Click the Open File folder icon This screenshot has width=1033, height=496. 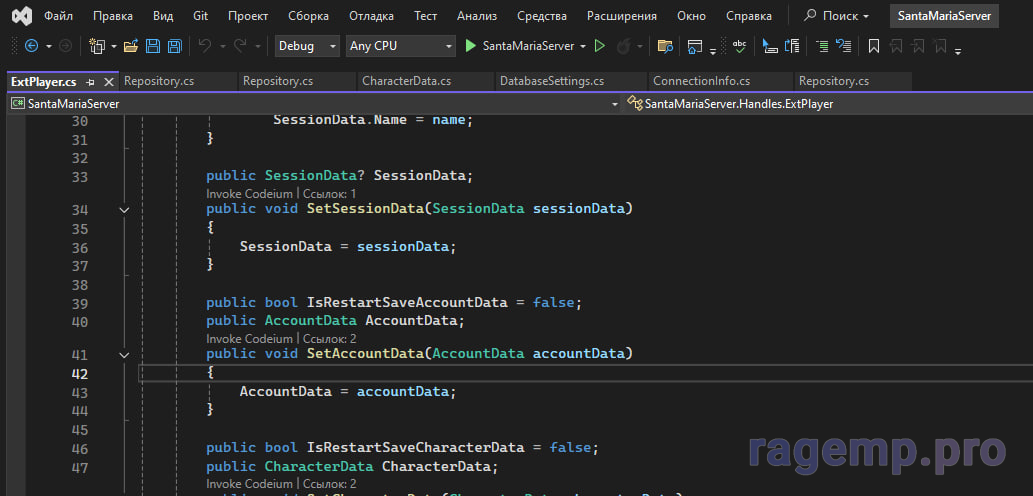tap(131, 46)
